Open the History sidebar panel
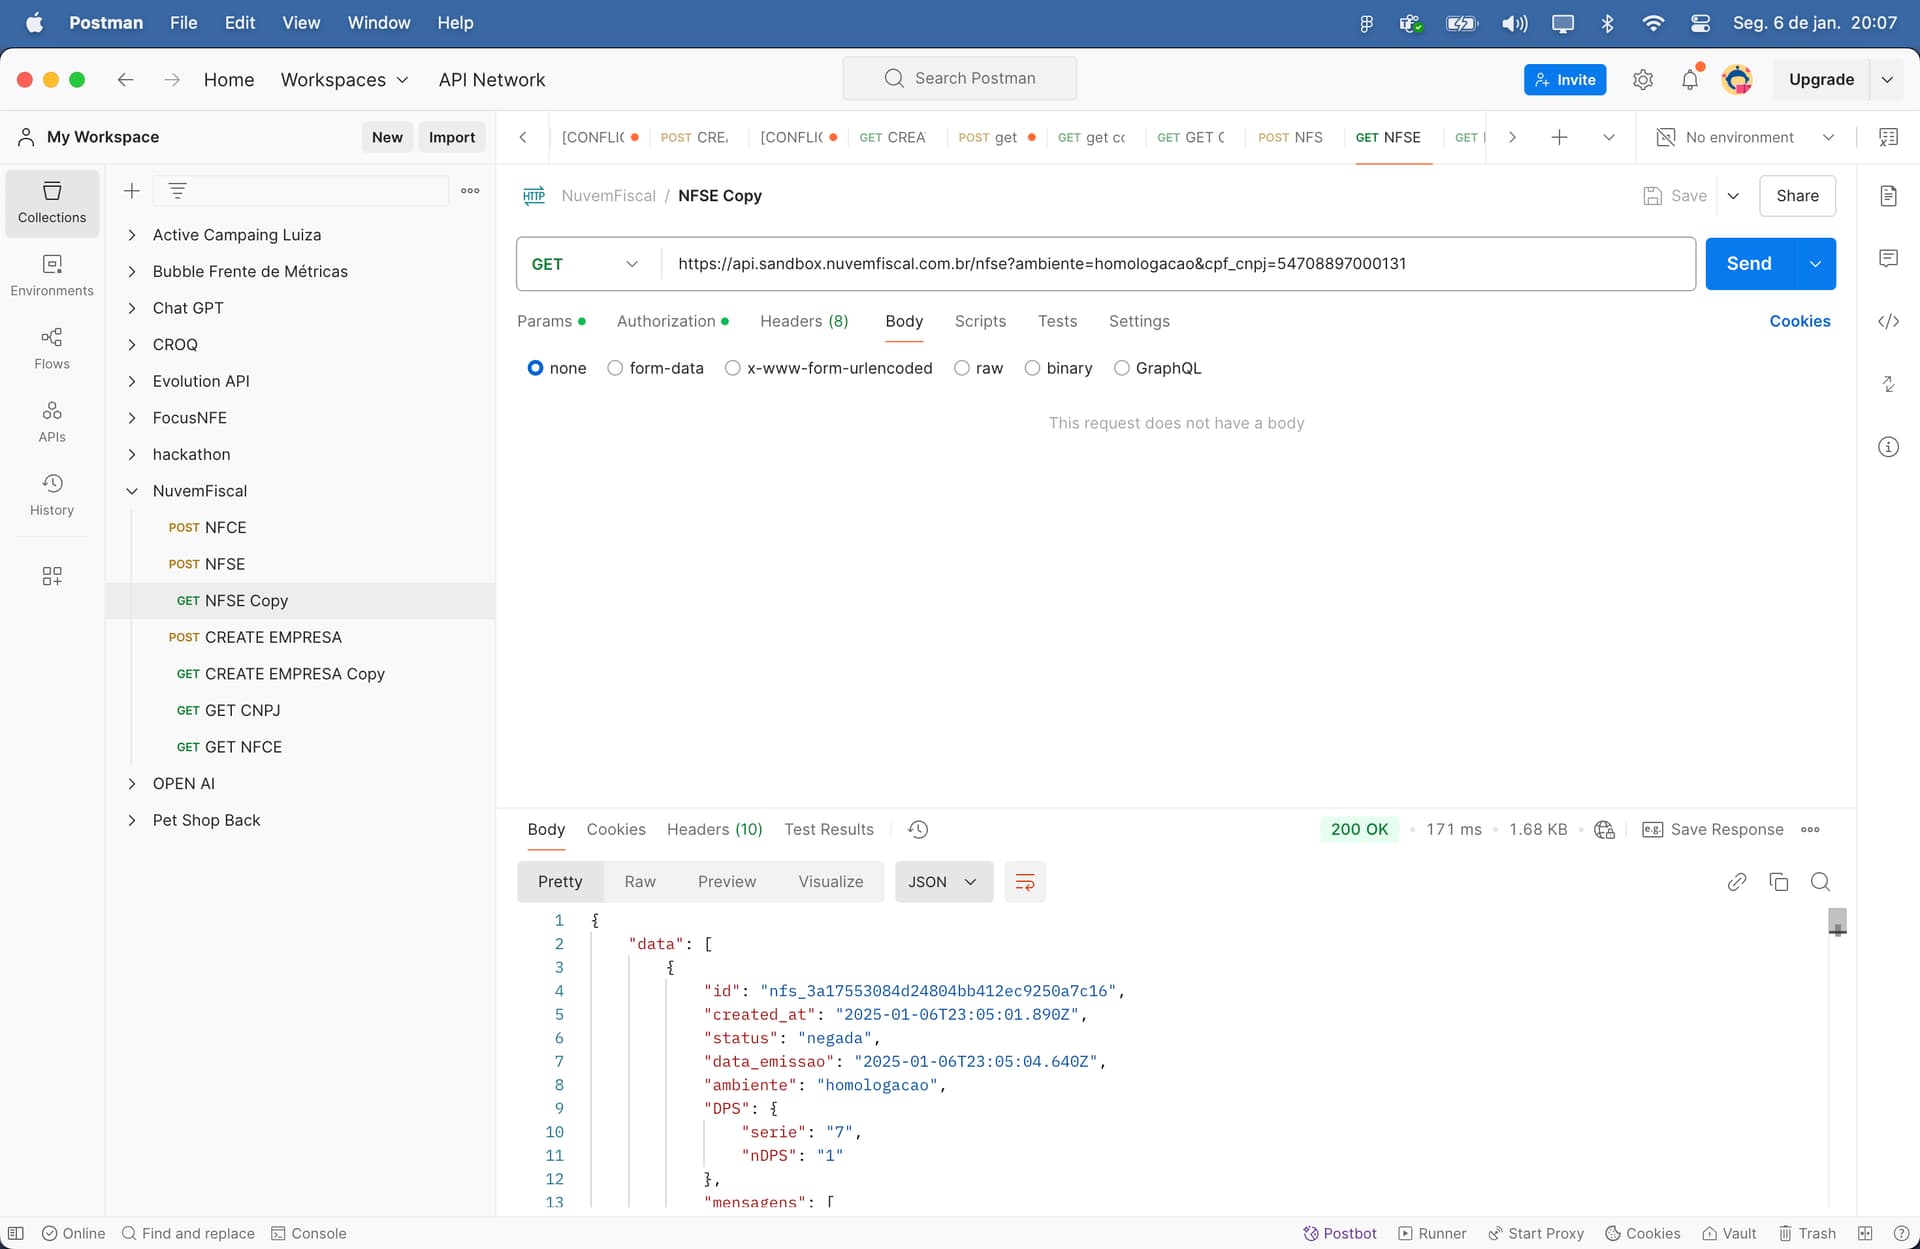1920x1249 pixels. pos(52,495)
